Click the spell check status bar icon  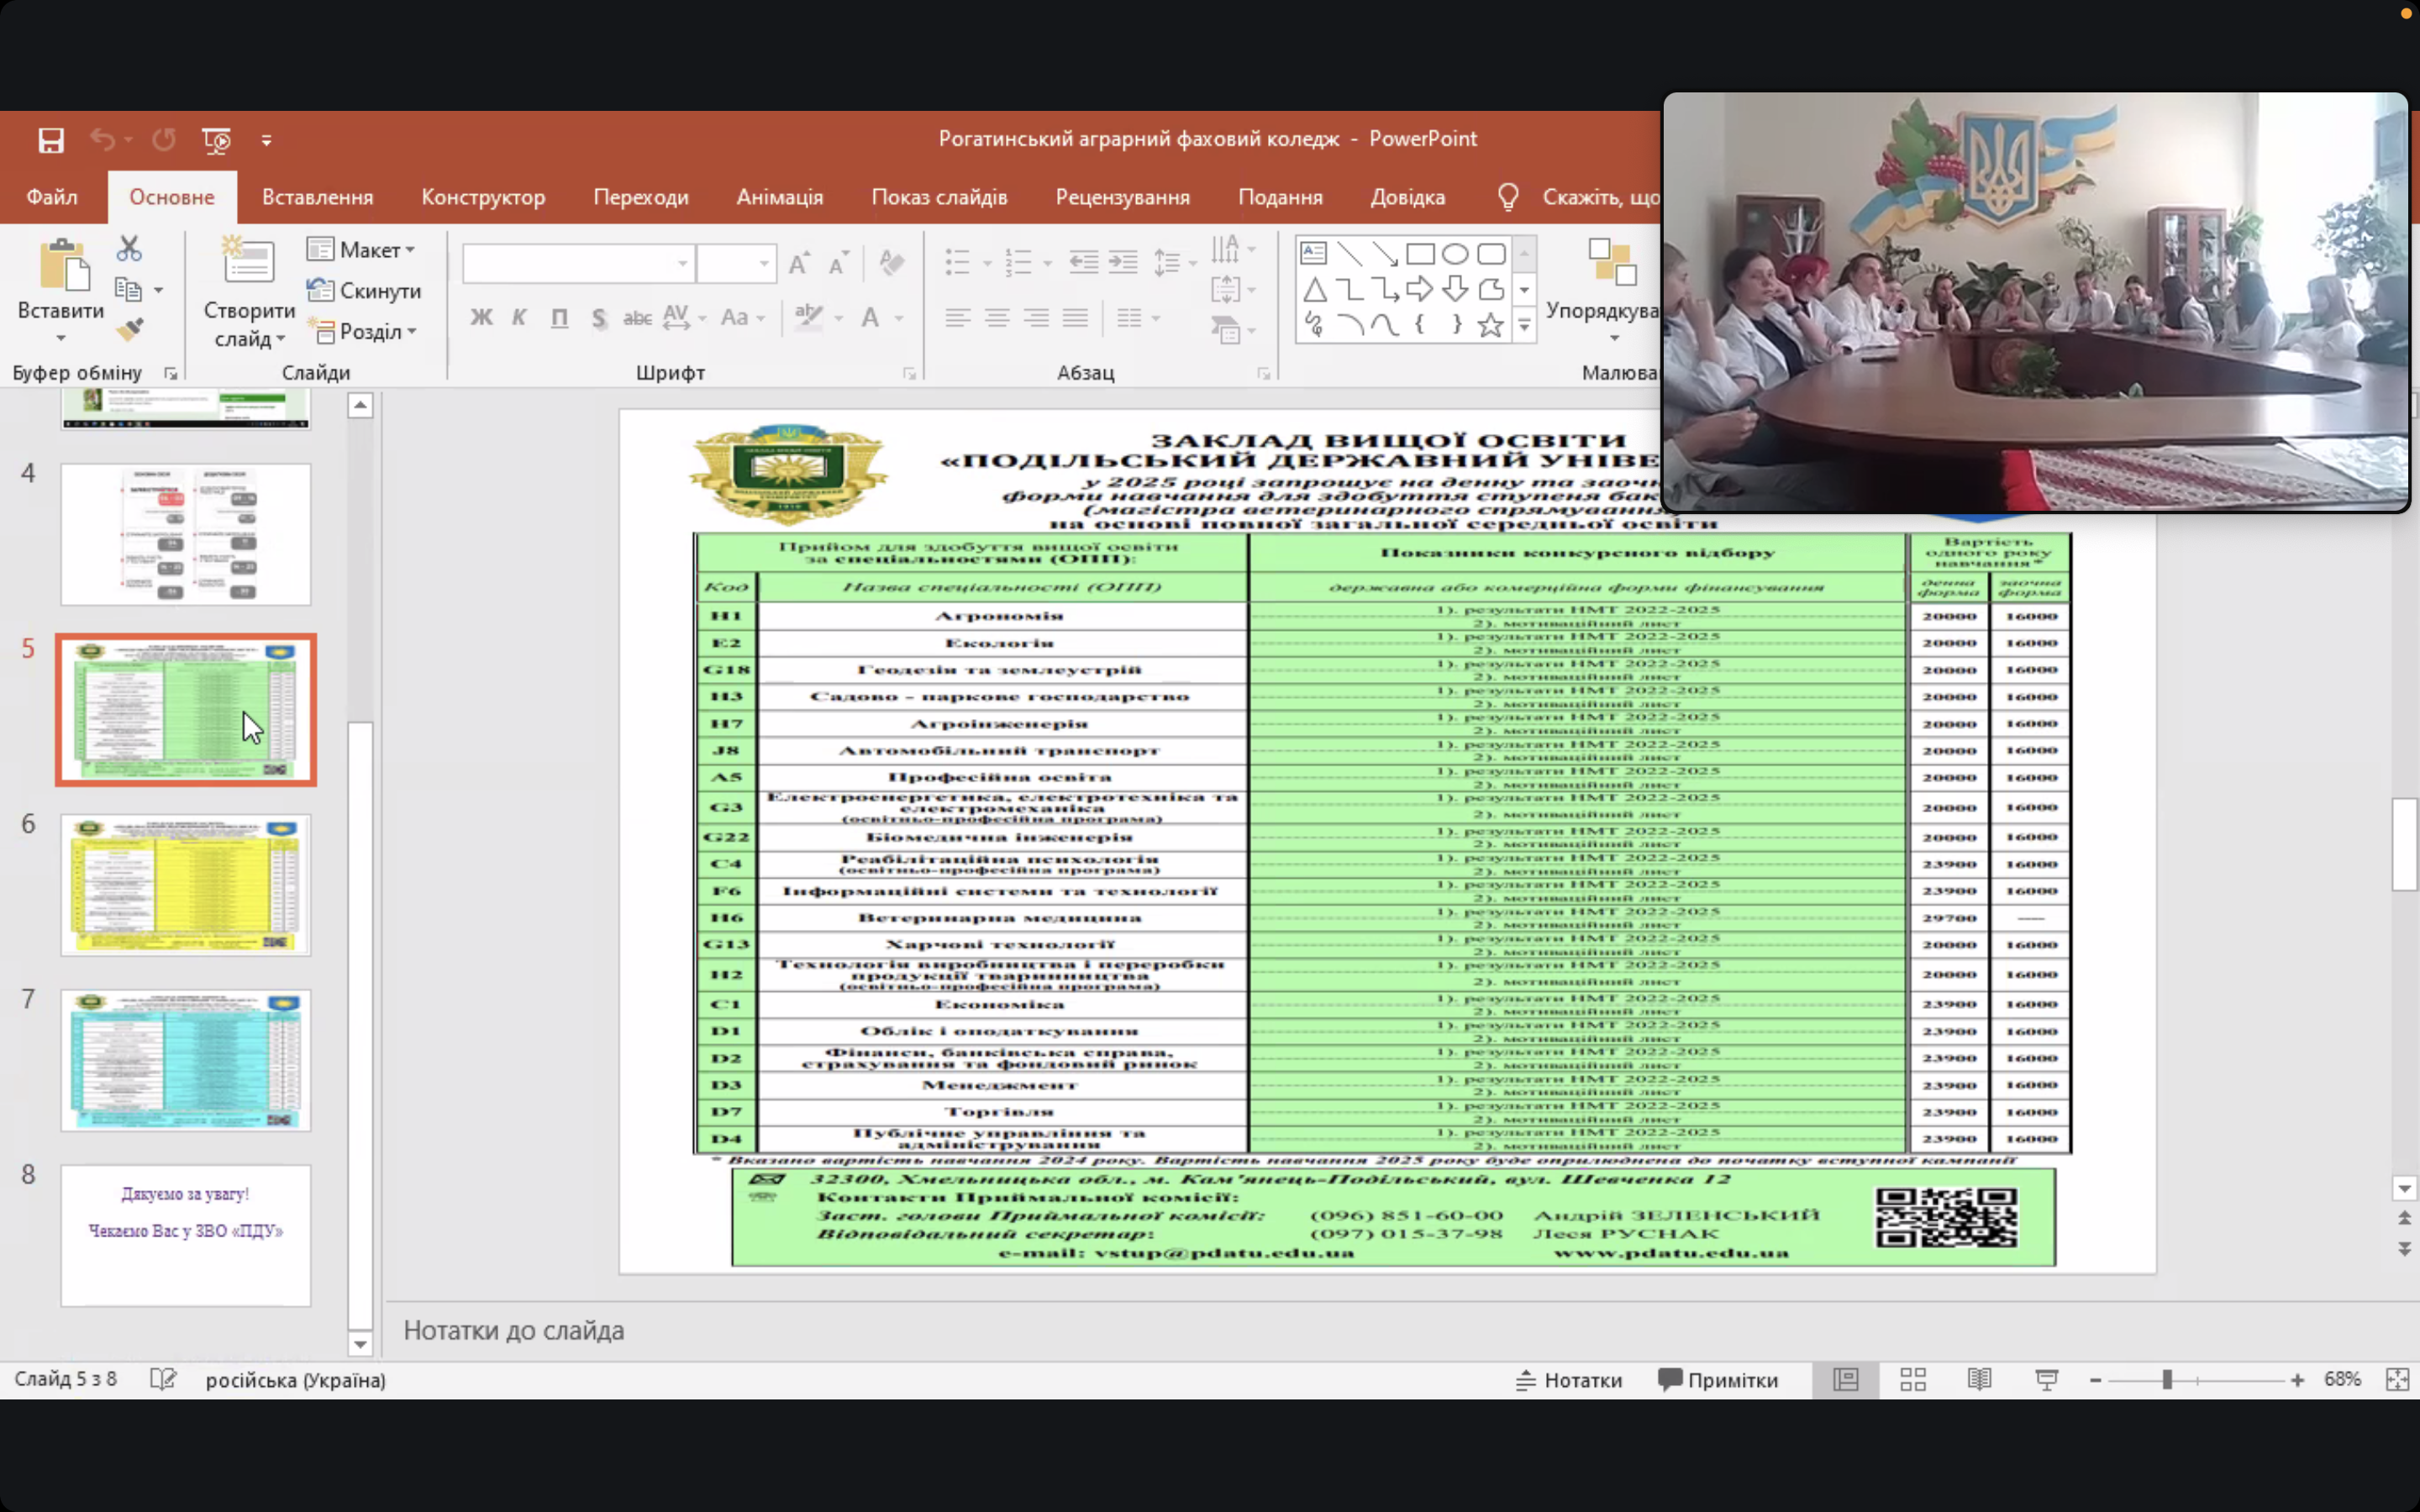(162, 1380)
